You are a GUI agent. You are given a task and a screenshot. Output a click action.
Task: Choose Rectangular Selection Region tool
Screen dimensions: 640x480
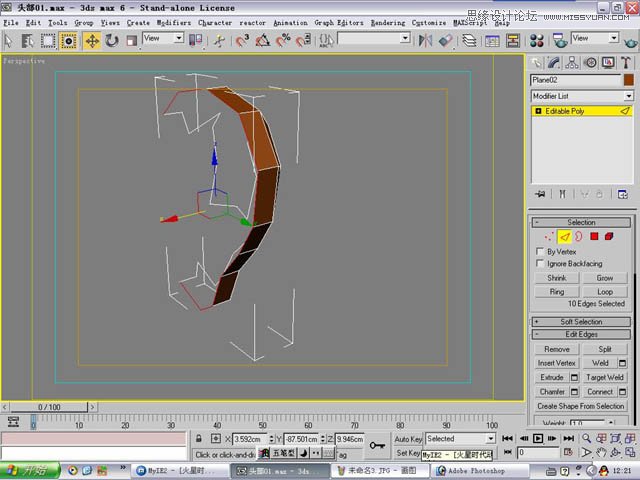(48, 41)
